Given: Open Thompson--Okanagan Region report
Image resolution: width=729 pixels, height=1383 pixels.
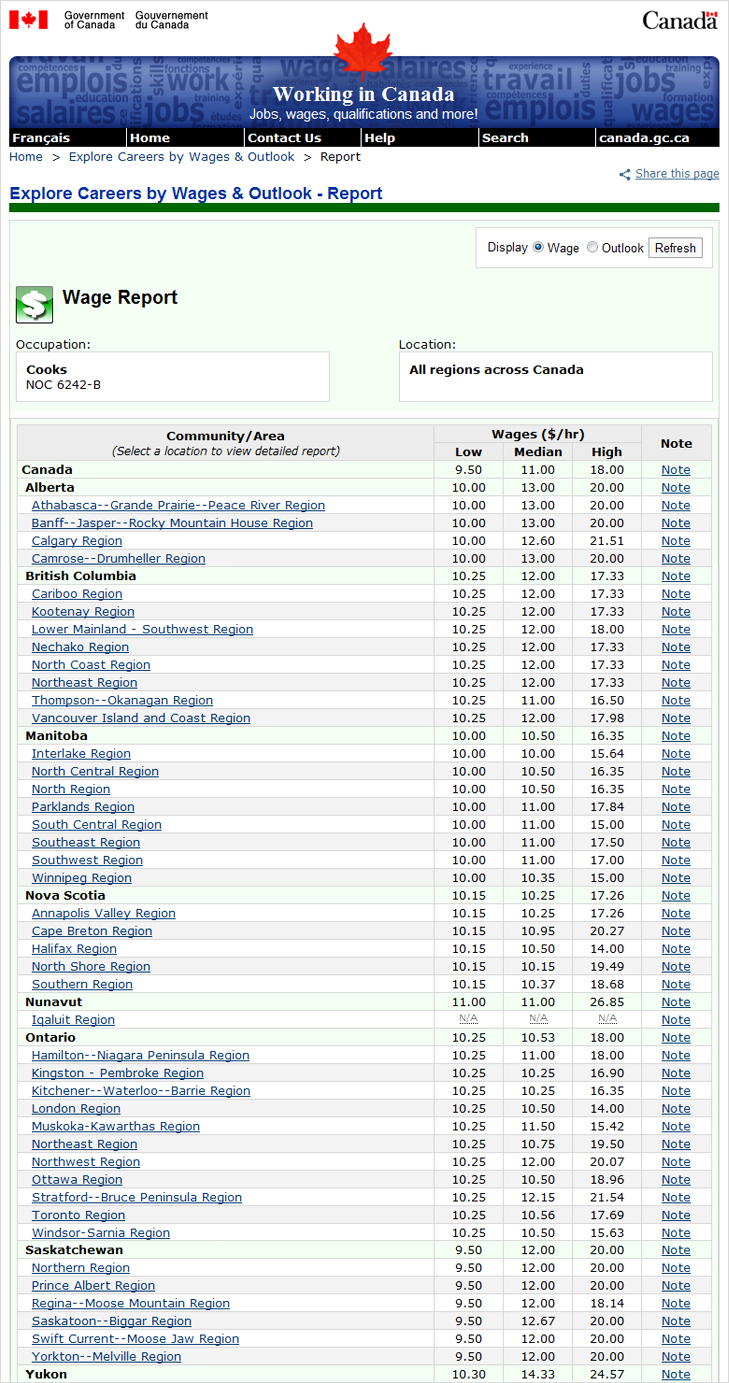Looking at the screenshot, I should click(122, 701).
